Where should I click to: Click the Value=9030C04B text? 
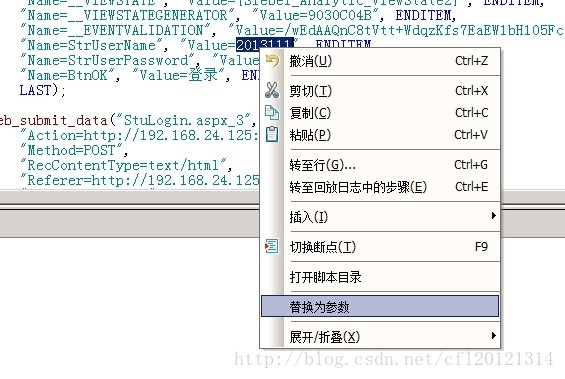(316, 15)
